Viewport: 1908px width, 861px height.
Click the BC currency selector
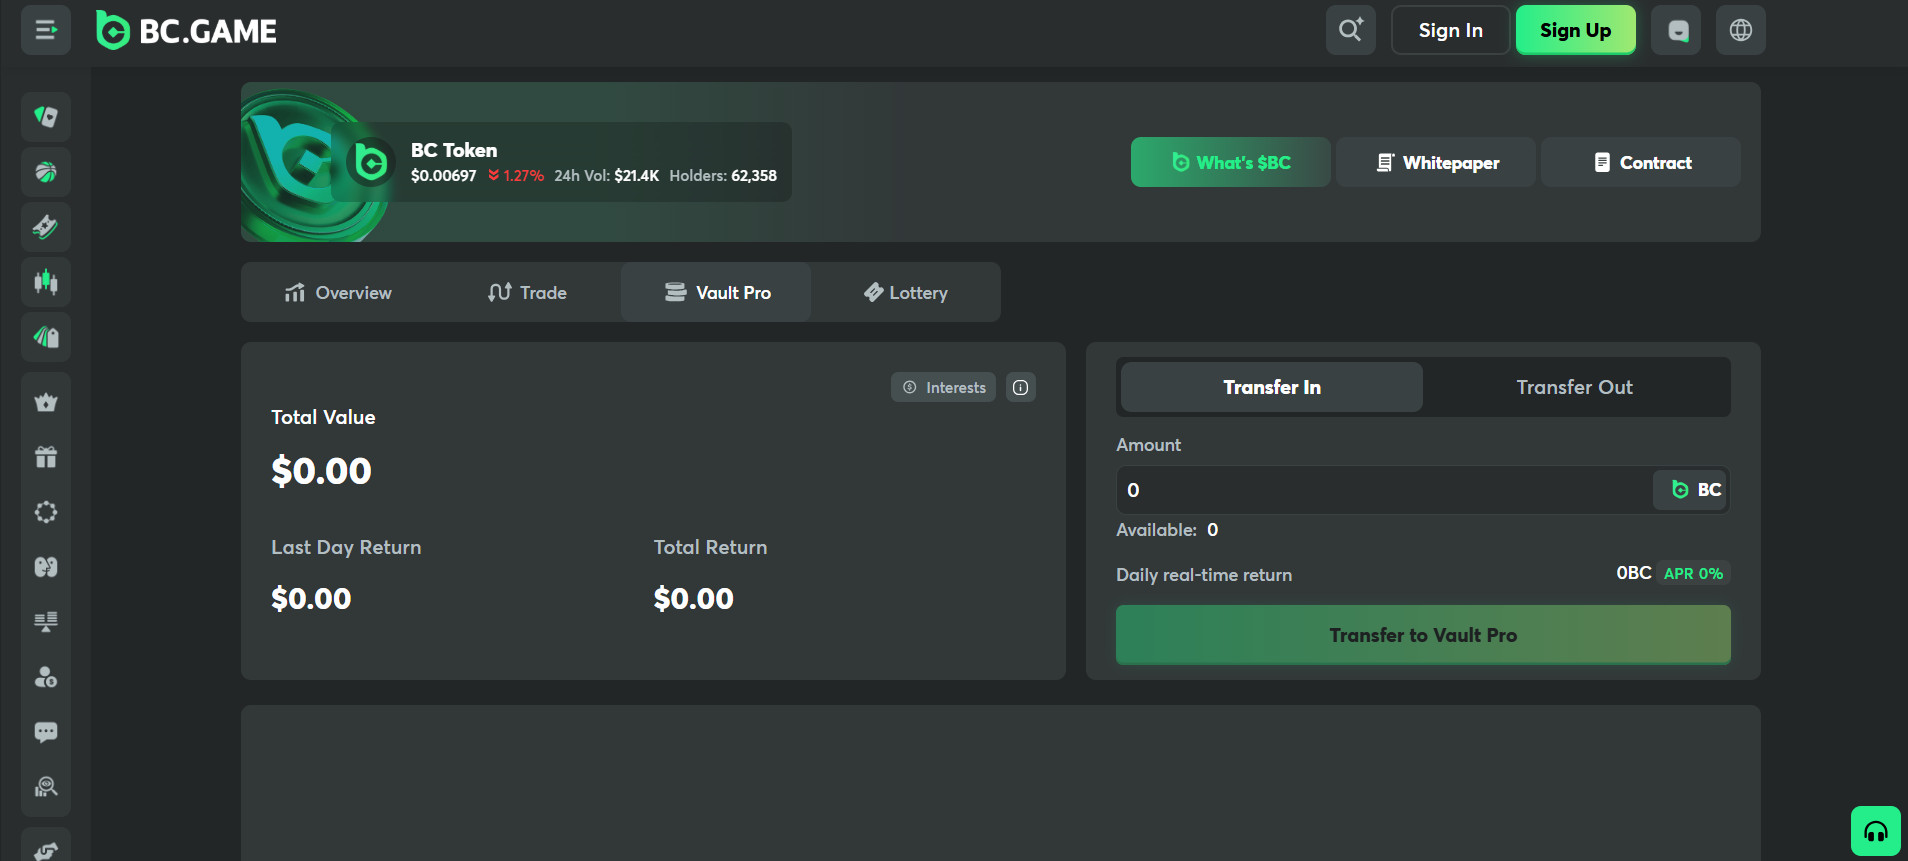[1696, 490]
